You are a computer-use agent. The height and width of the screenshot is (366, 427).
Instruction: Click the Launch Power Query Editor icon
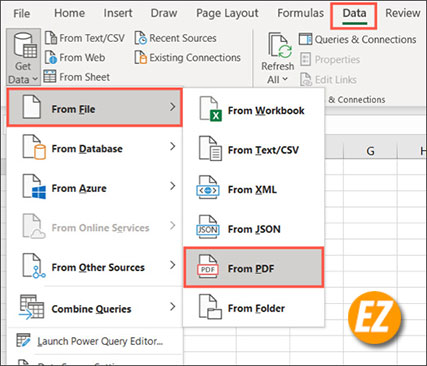(23, 340)
